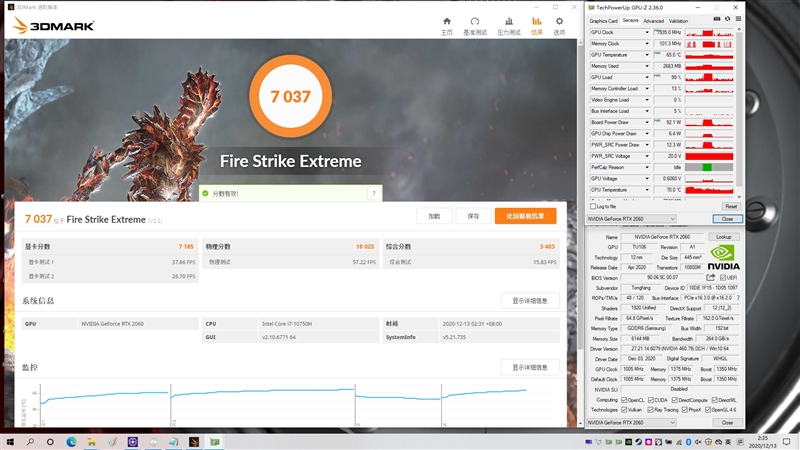Toggle Vulkan checkbox
Viewport: 800px width, 450px height.
point(624,410)
